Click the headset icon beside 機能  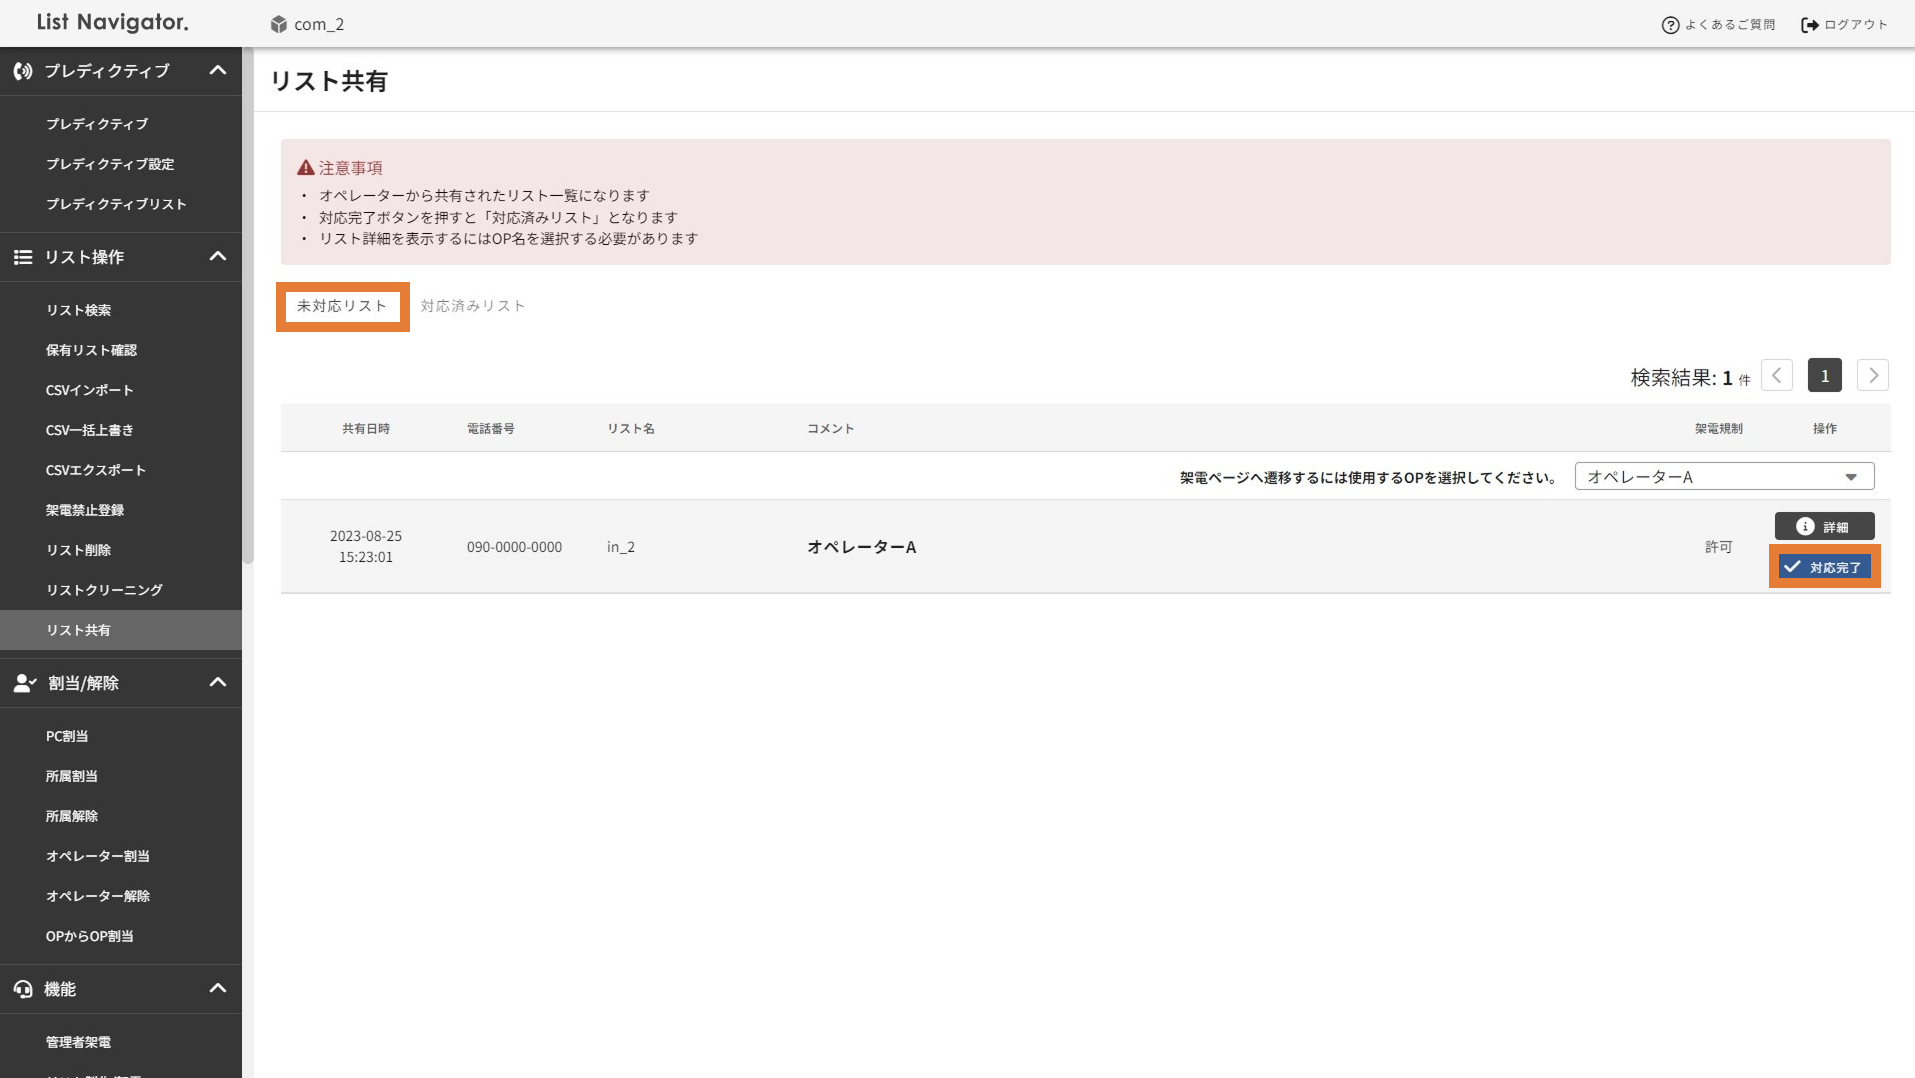click(23, 989)
